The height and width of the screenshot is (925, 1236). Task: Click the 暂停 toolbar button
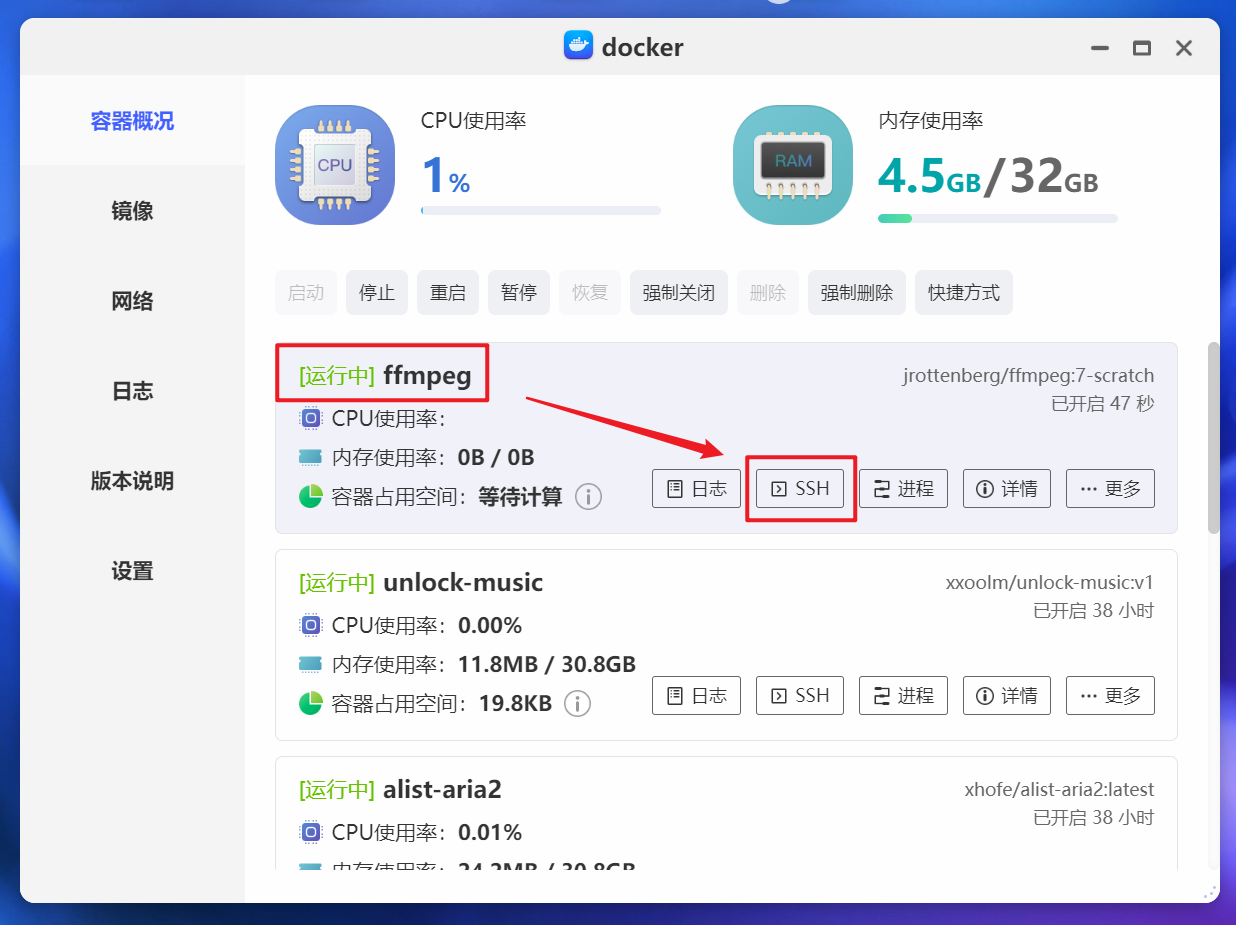[x=519, y=293]
